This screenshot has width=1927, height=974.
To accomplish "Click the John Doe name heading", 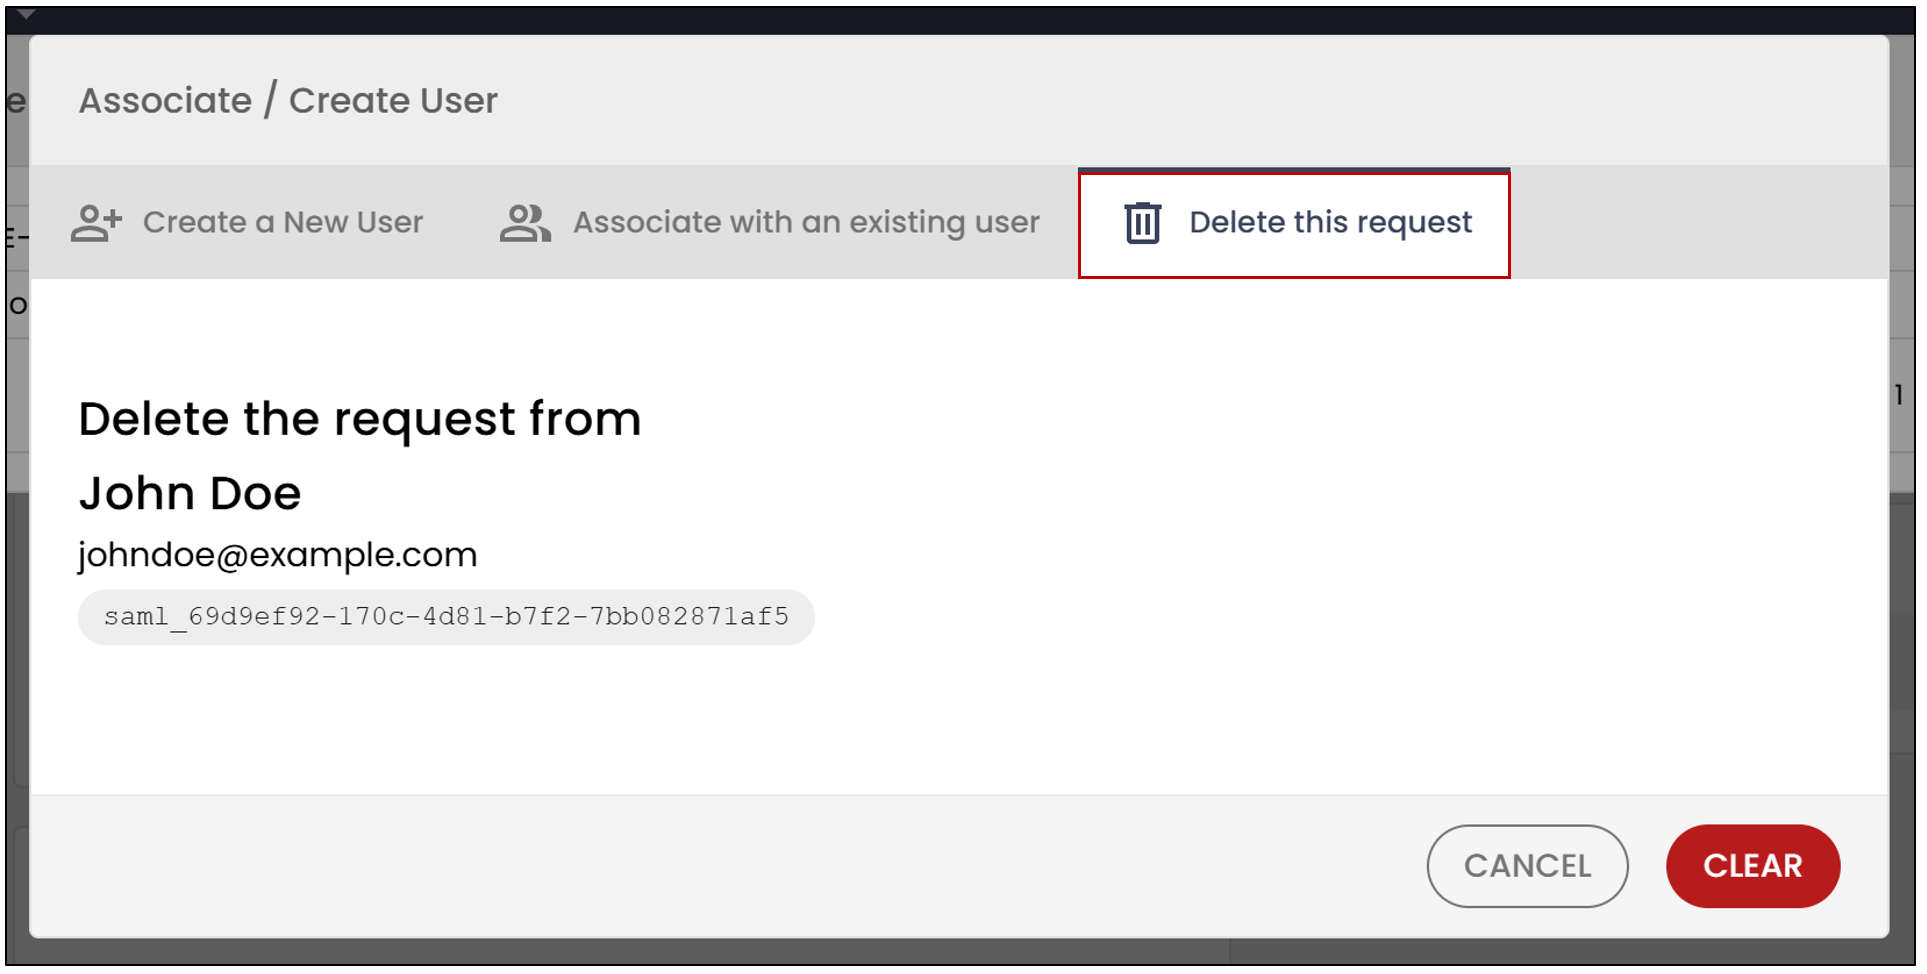I will pyautogui.click(x=190, y=494).
